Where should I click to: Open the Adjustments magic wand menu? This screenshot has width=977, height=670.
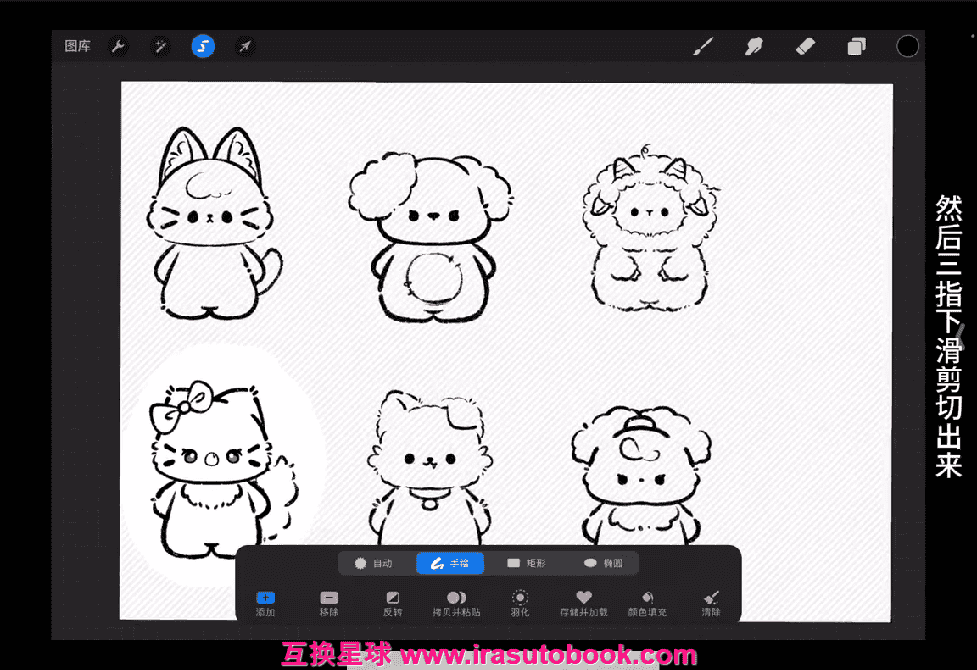click(160, 46)
